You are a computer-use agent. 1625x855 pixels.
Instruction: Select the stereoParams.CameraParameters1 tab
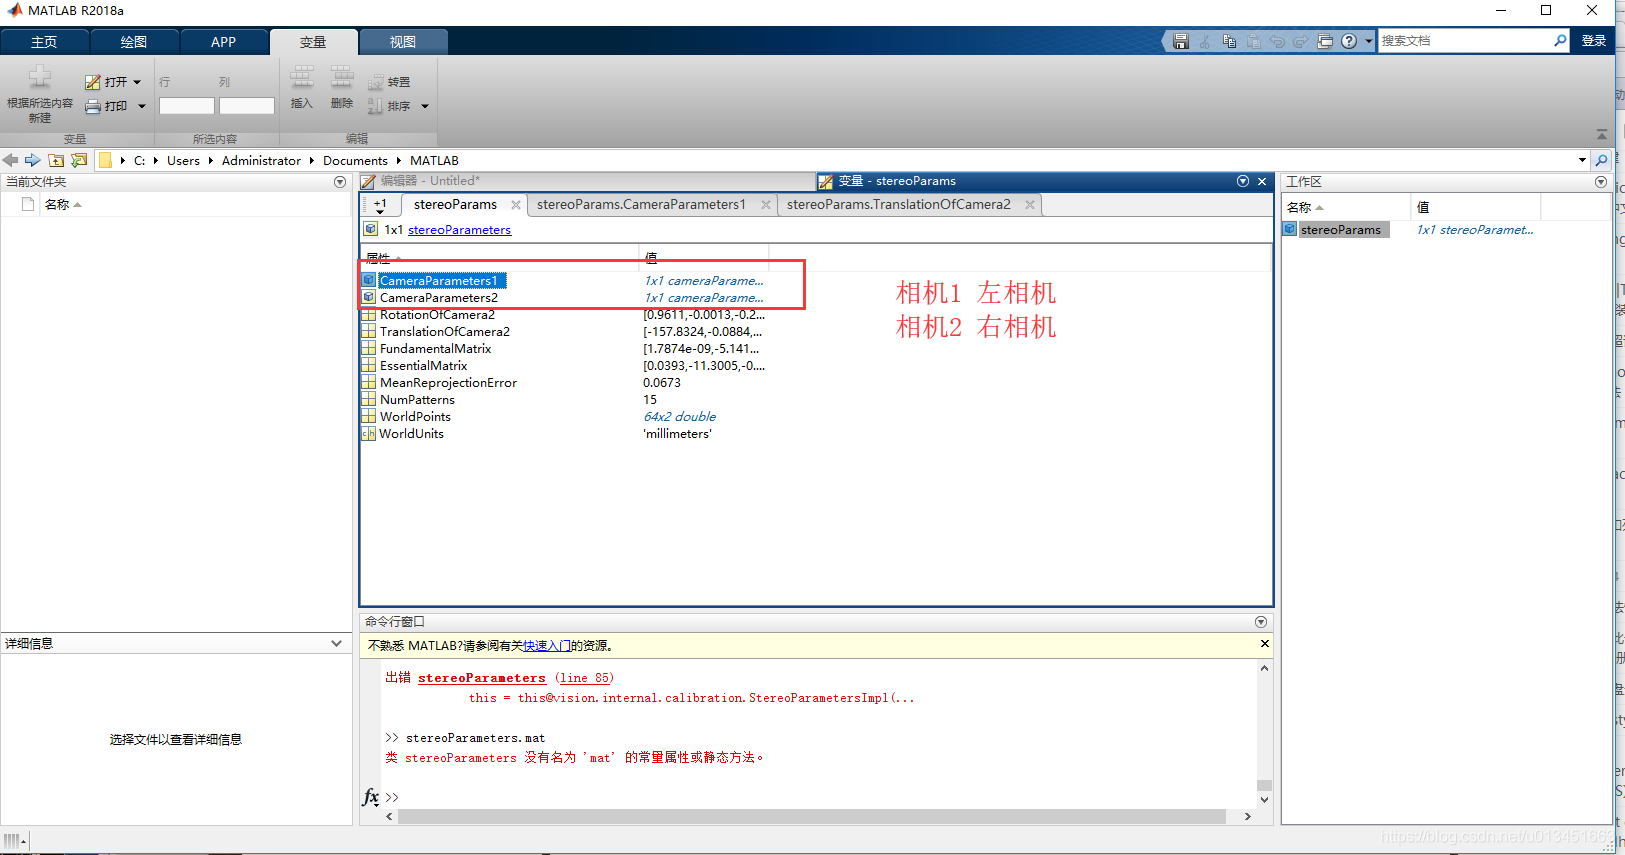pyautogui.click(x=641, y=205)
